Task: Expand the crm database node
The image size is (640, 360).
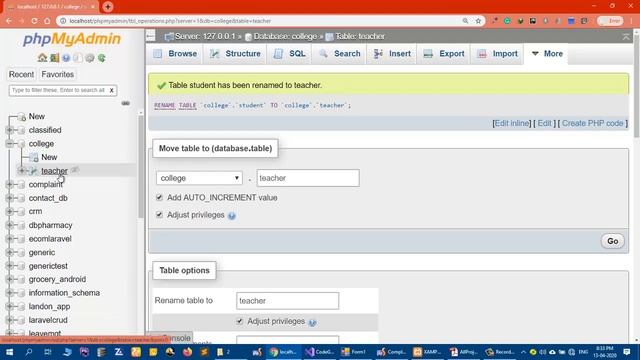Action: click(9, 211)
